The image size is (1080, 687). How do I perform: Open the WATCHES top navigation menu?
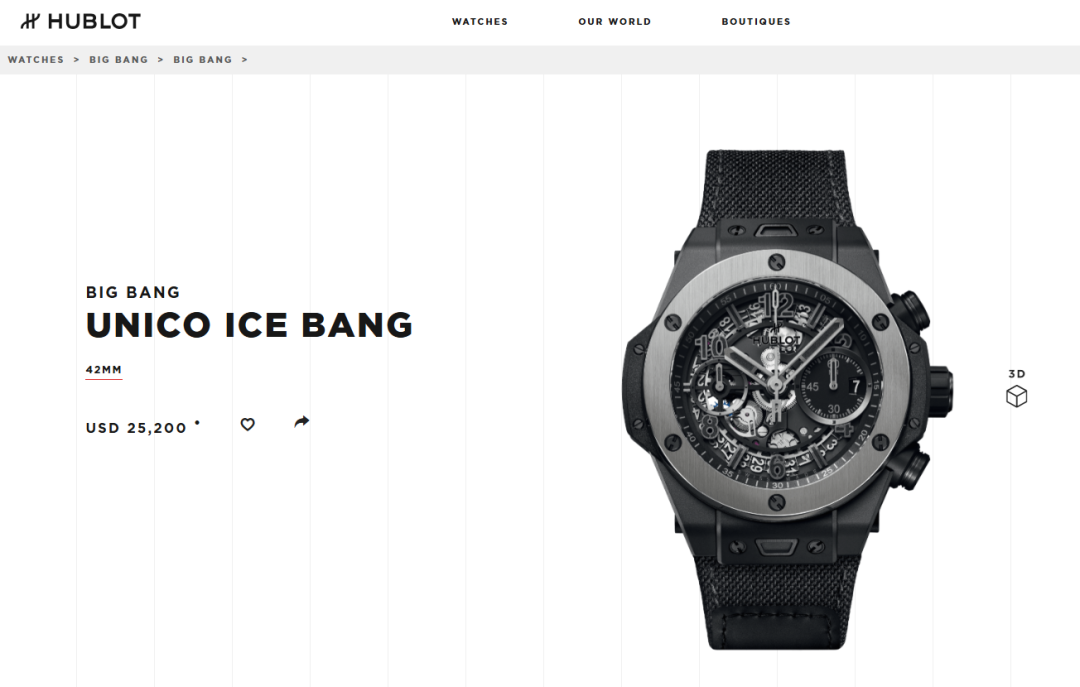480,21
